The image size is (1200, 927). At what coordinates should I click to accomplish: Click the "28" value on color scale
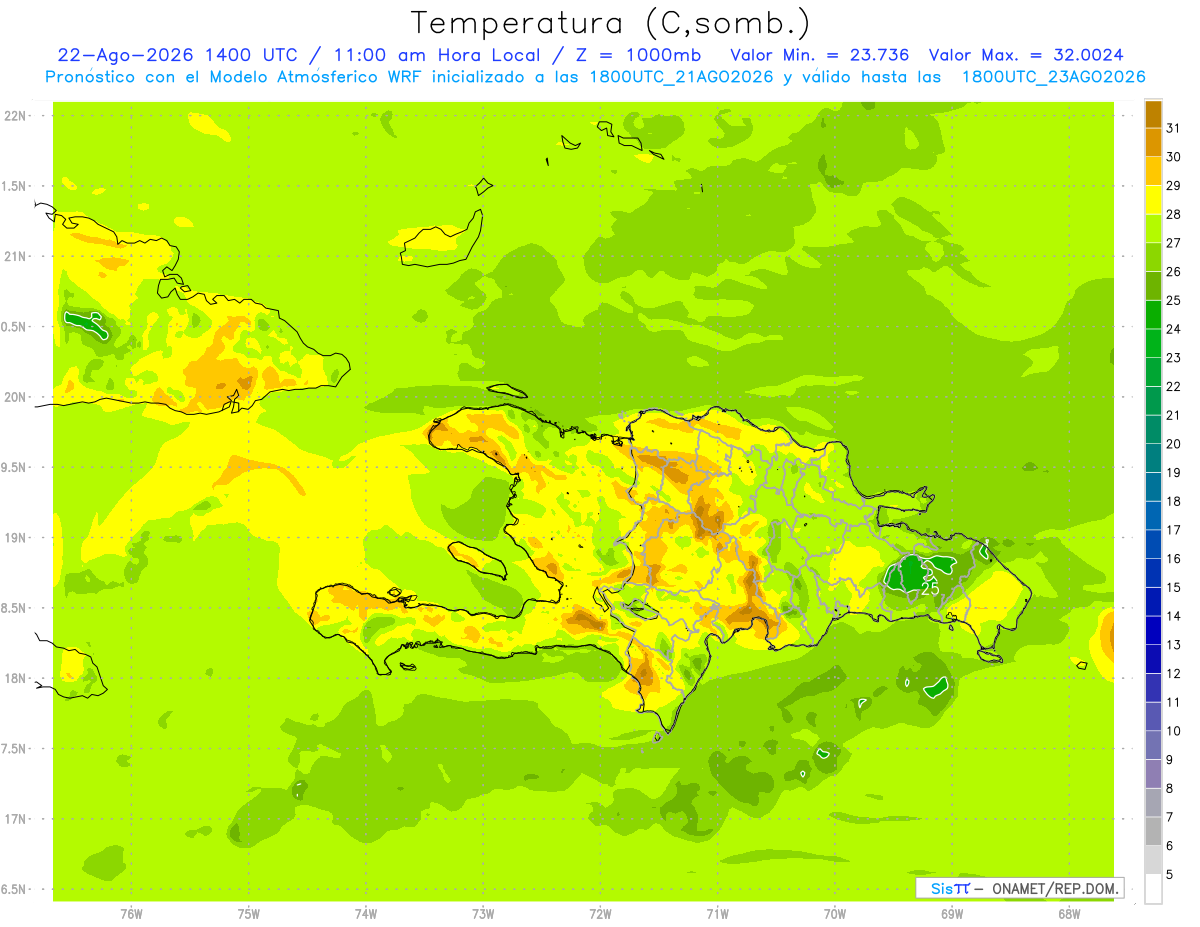1174,214
